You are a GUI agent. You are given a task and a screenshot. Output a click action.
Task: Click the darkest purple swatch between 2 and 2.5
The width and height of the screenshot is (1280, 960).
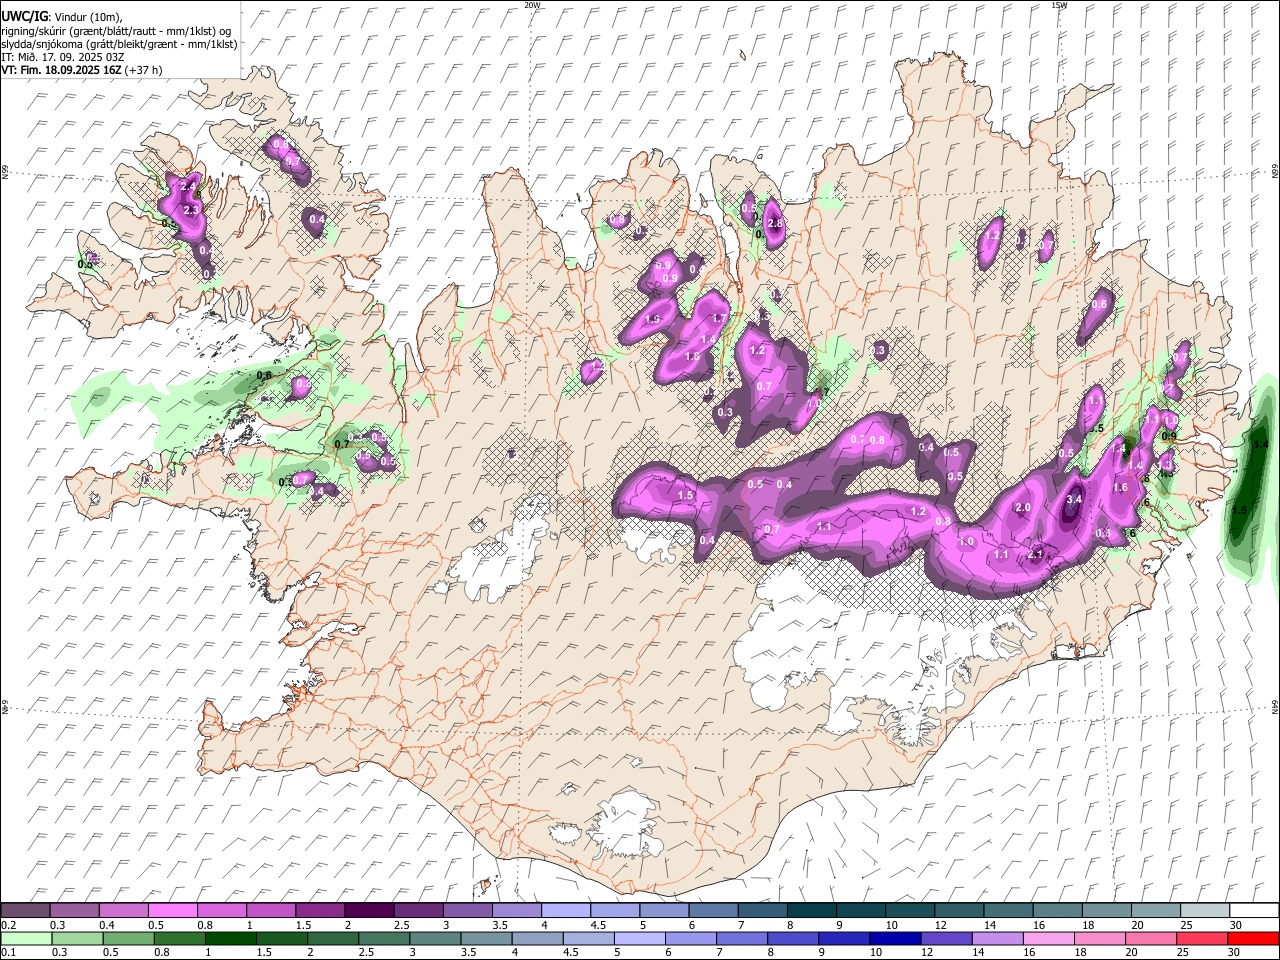pos(369,911)
